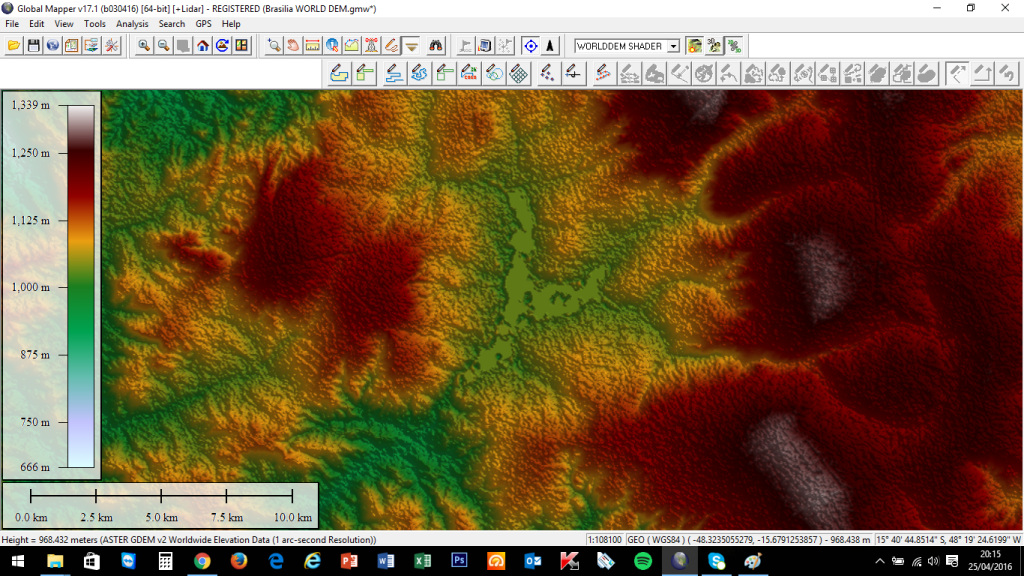Open Google Chrome from the taskbar
Image resolution: width=1024 pixels, height=576 pixels.
click(202, 561)
